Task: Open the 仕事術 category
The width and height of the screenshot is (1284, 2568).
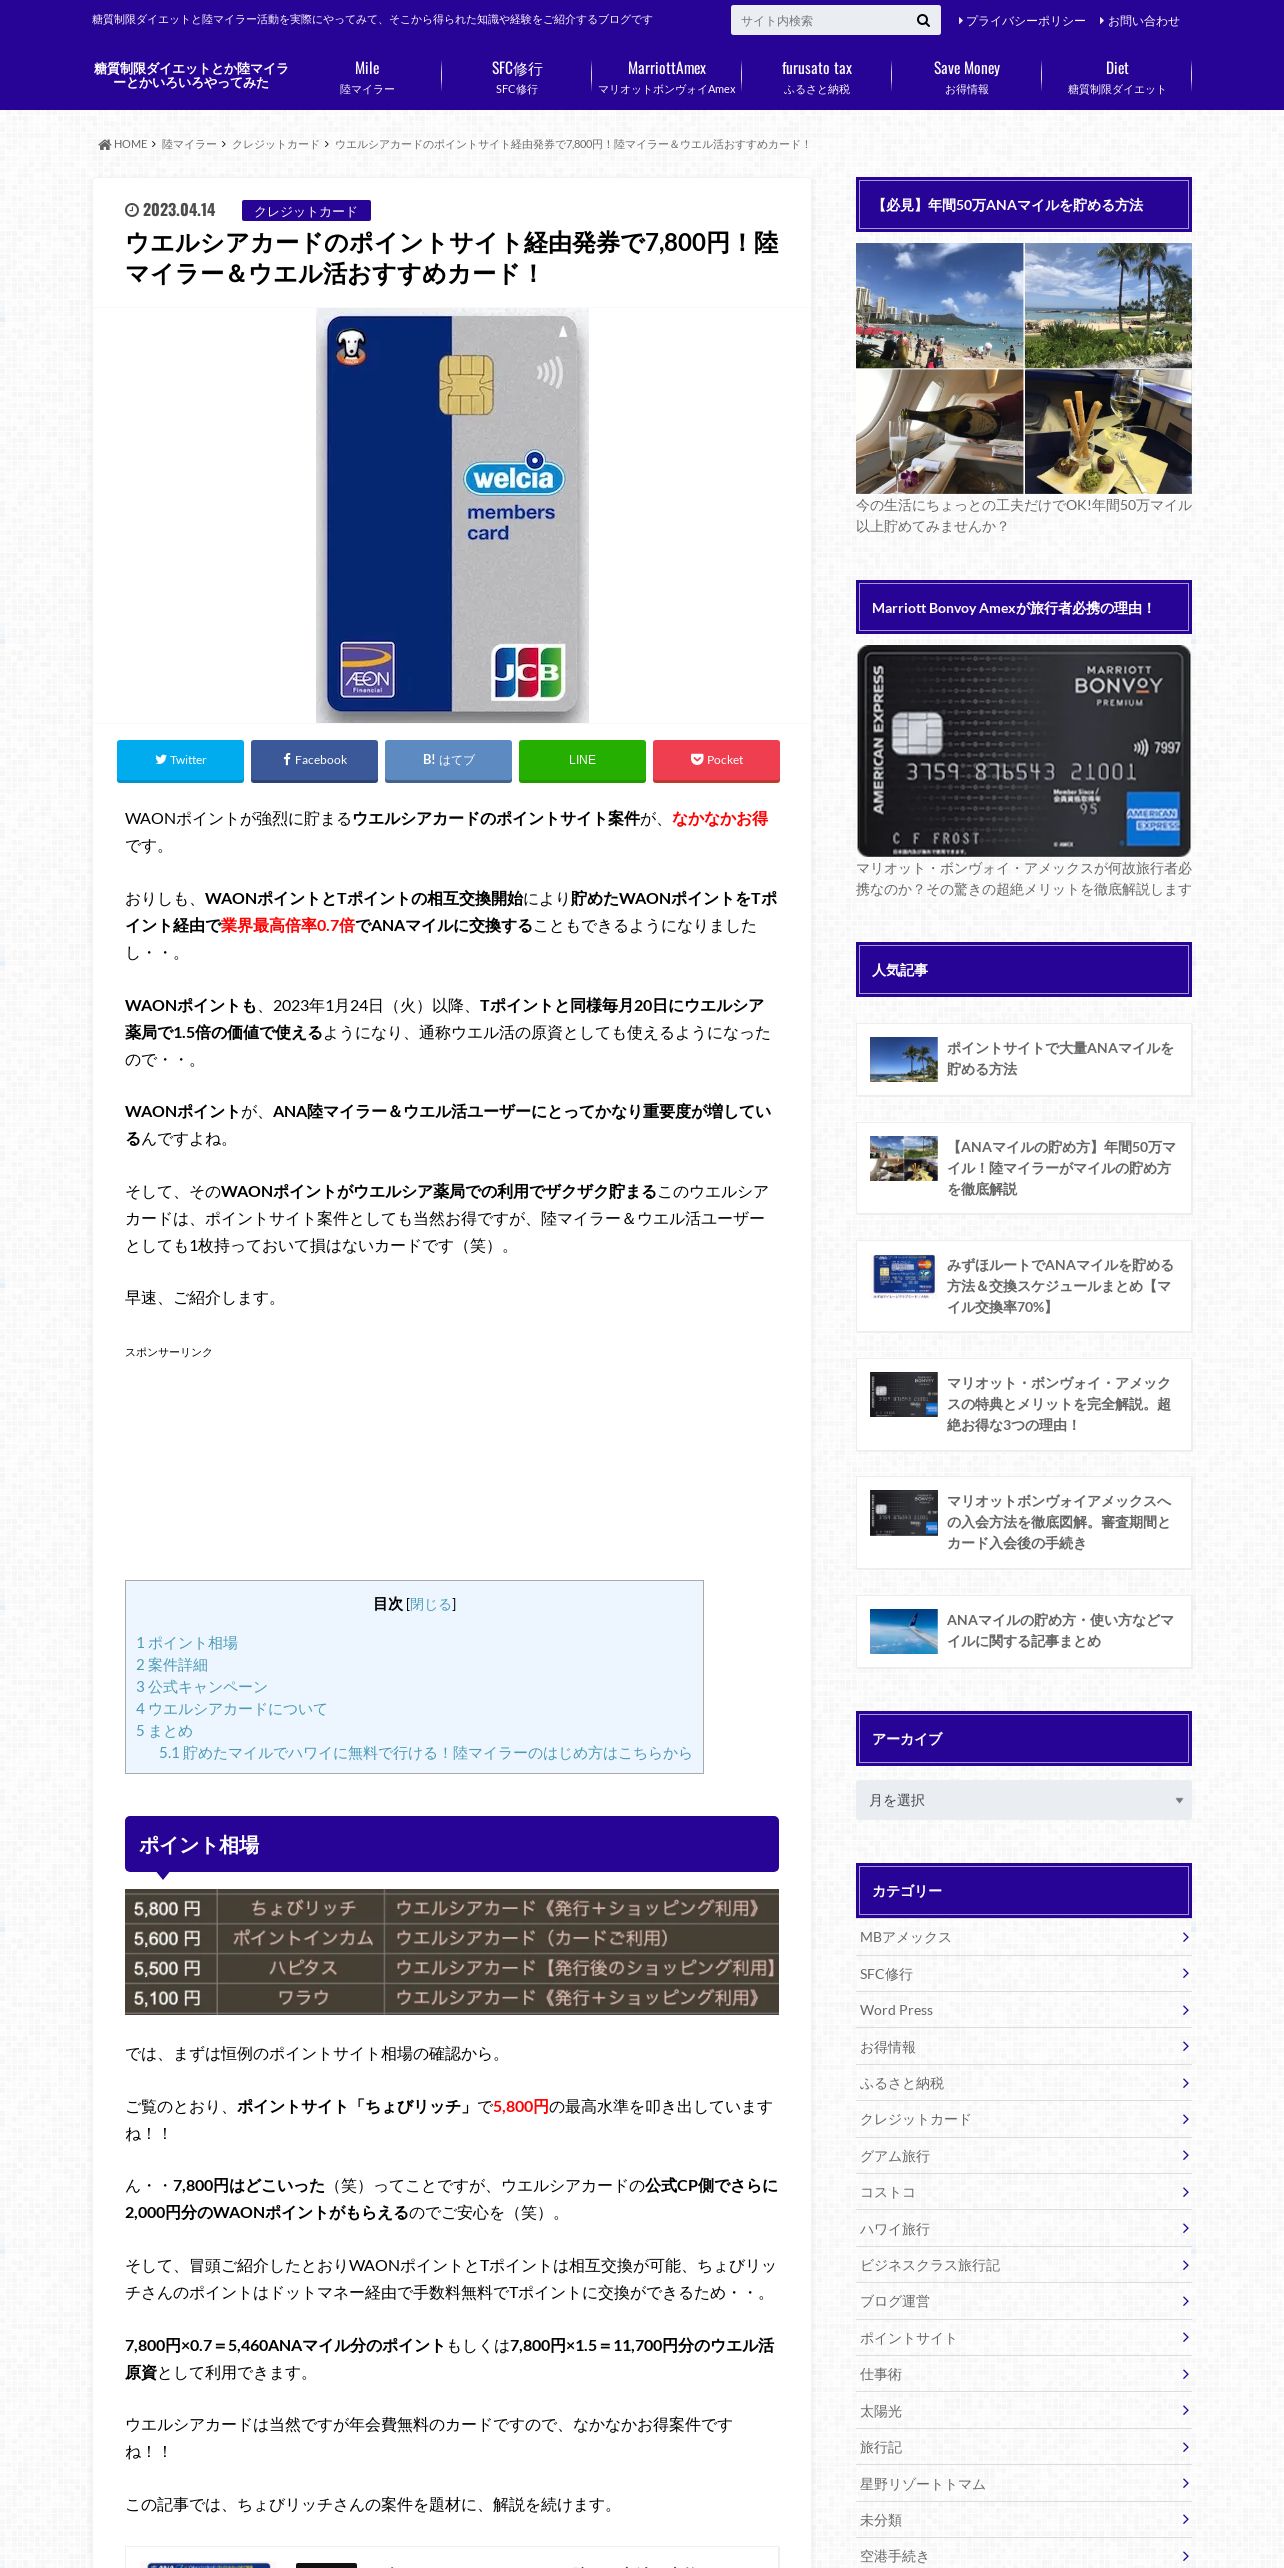Action: (x=1024, y=2374)
